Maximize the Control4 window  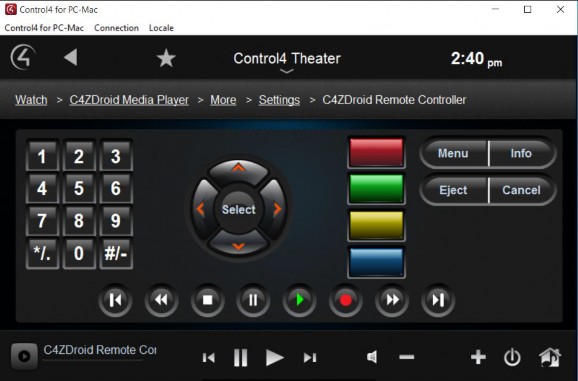coord(527,10)
